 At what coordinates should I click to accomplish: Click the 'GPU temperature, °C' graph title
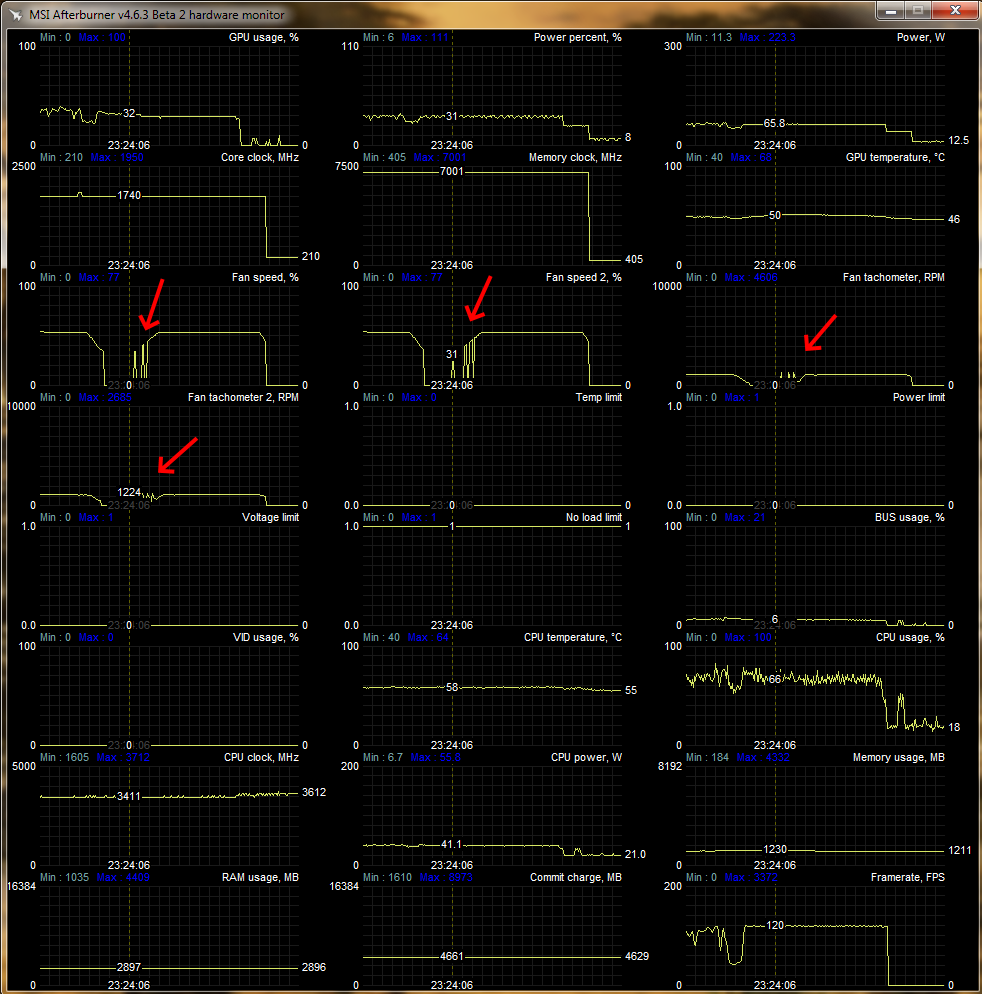coord(895,157)
